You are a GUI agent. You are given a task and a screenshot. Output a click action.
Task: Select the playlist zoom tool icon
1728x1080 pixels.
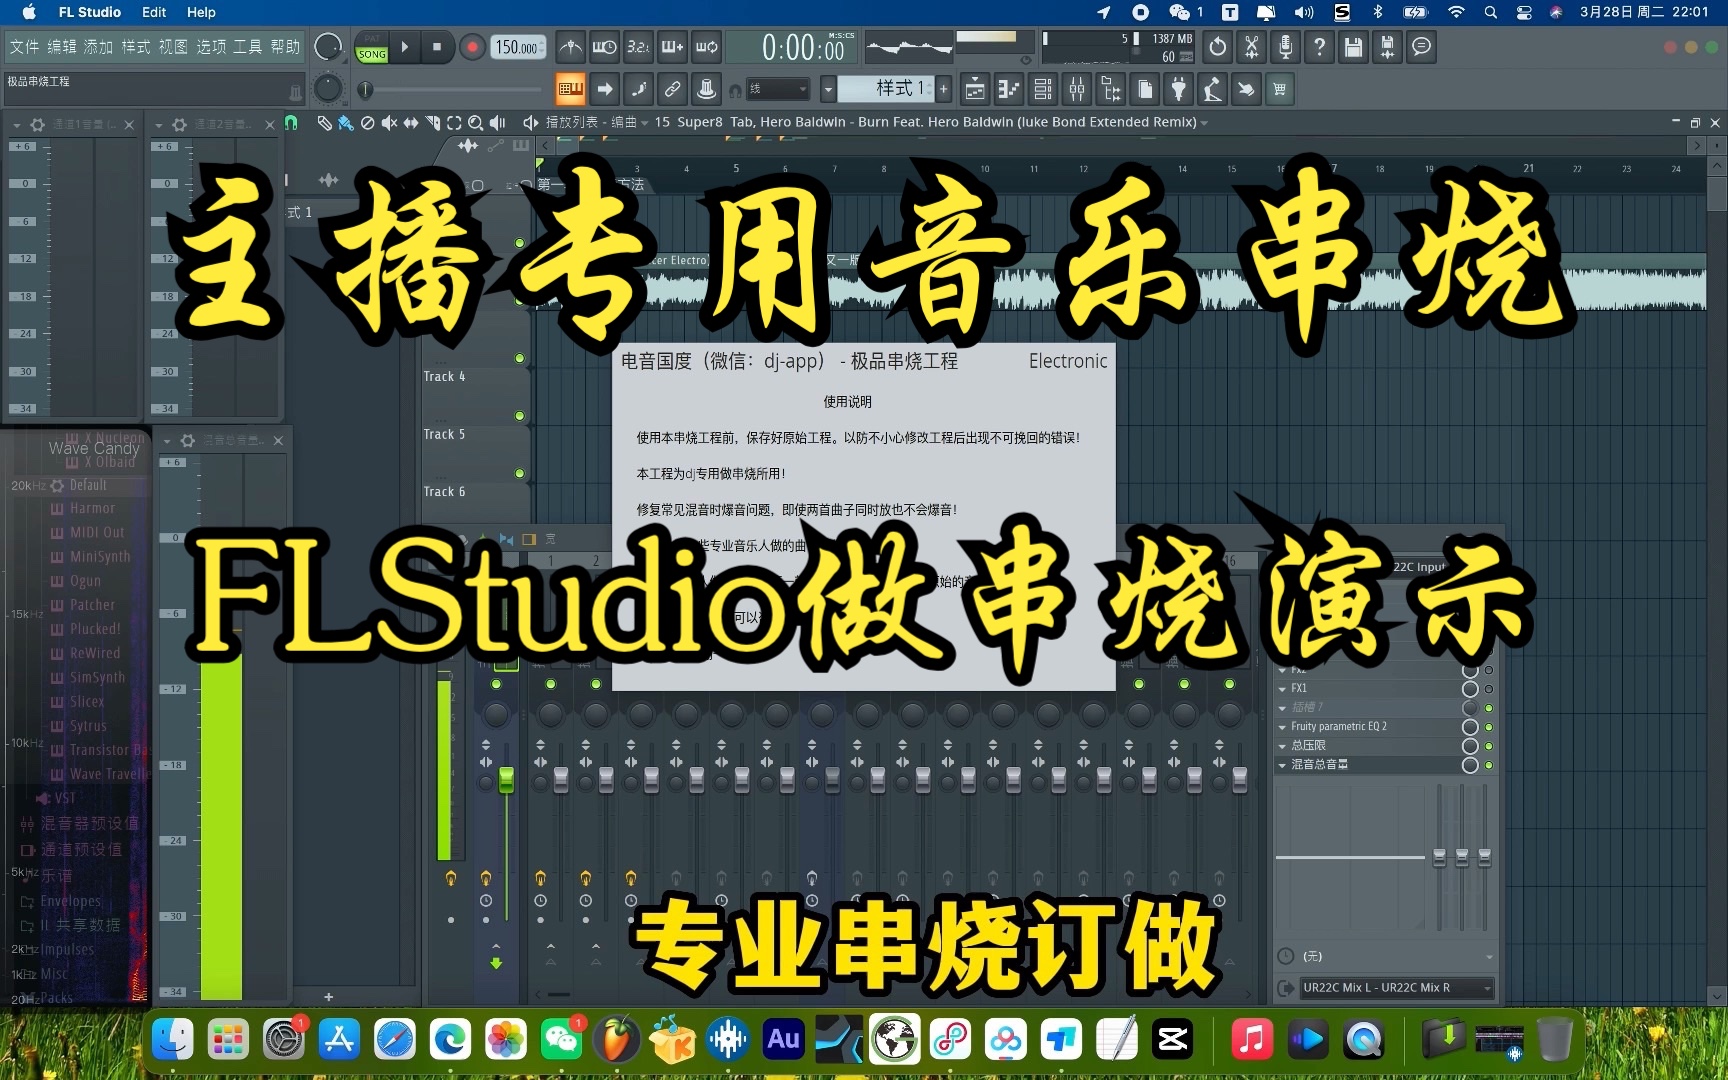(476, 123)
